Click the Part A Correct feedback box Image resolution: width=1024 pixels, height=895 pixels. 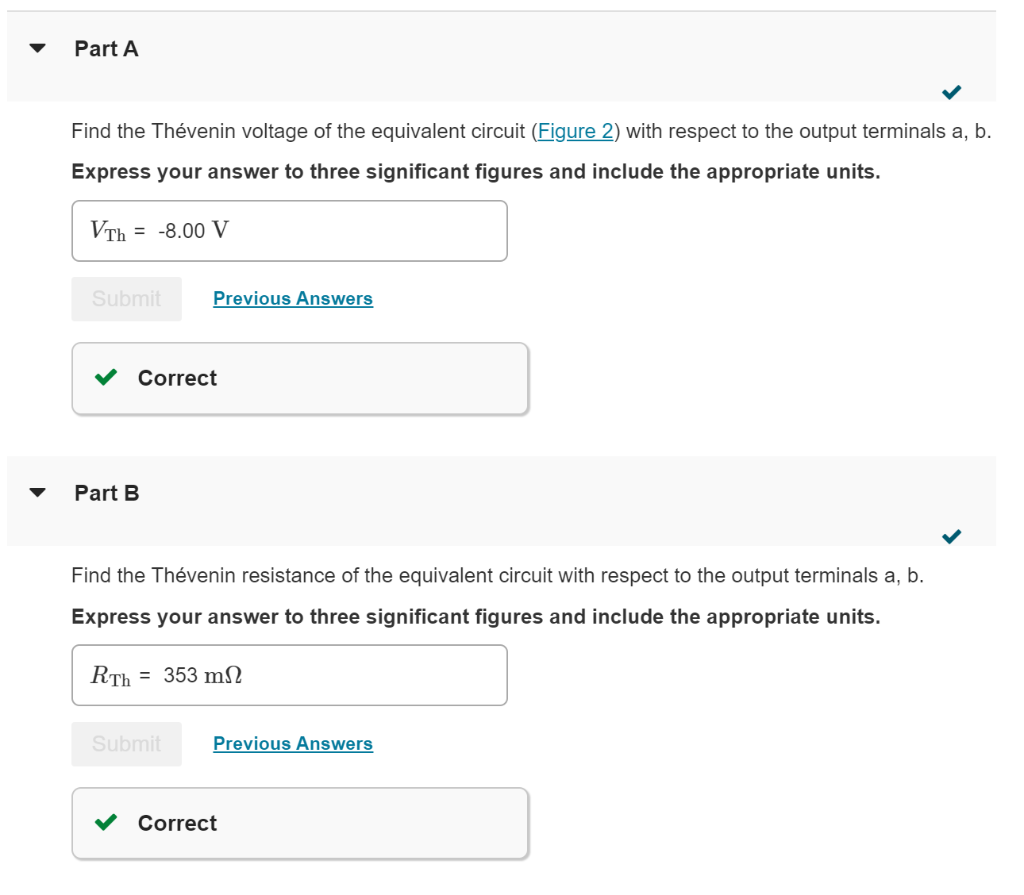click(x=300, y=378)
